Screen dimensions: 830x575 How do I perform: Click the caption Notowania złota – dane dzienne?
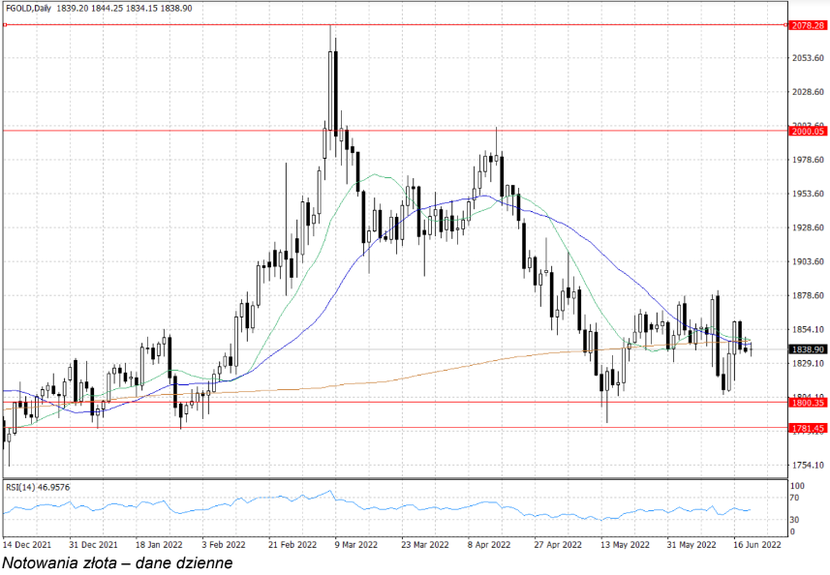click(118, 563)
